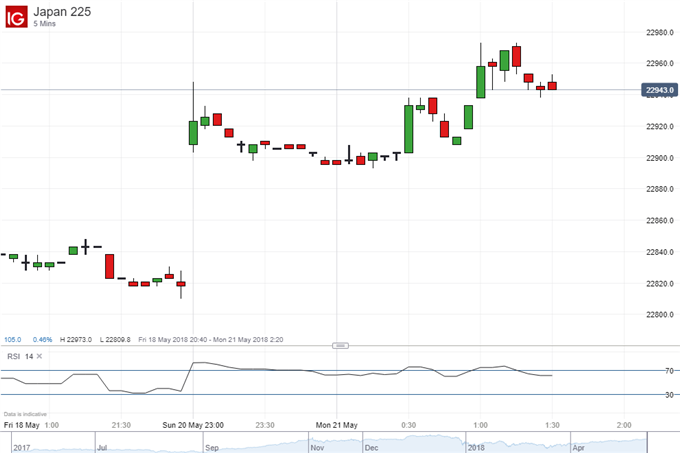Click the 22880.0 price axis label
The width and height of the screenshot is (680, 453).
click(660, 189)
